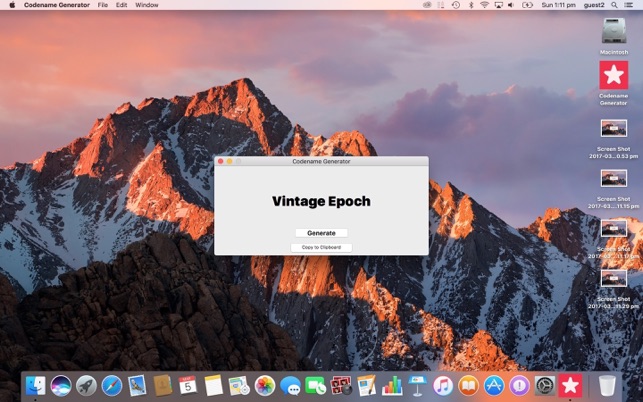The height and width of the screenshot is (402, 643).
Task: Open the Edit menu
Action: (121, 5)
